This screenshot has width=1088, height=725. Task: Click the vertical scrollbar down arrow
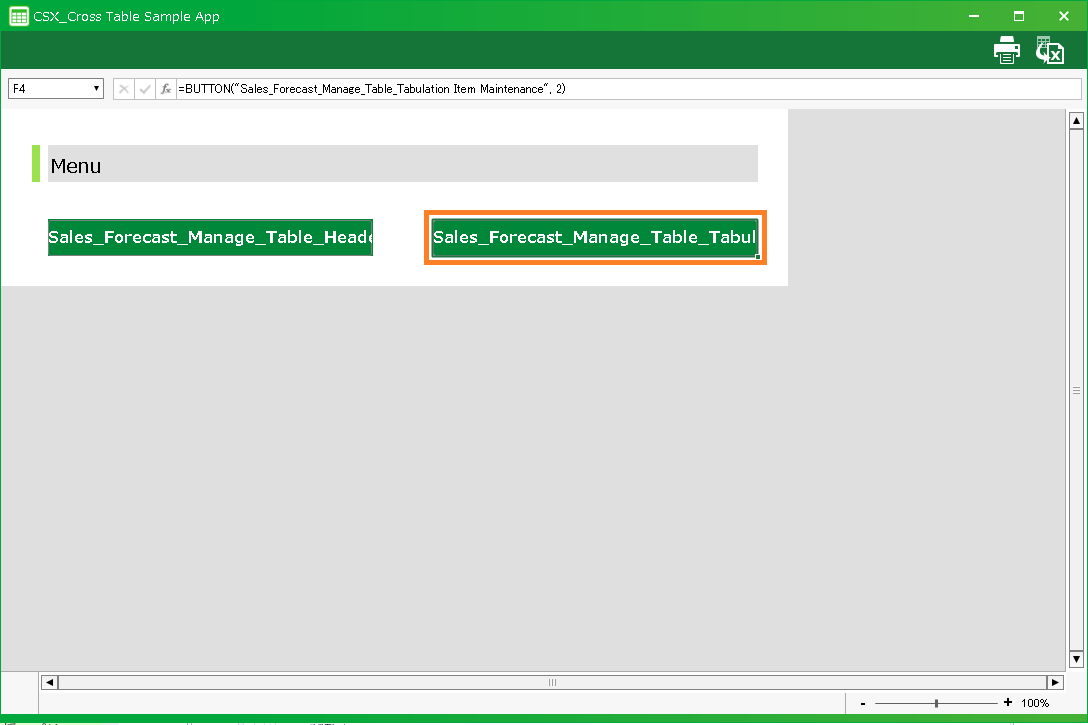click(x=1077, y=659)
